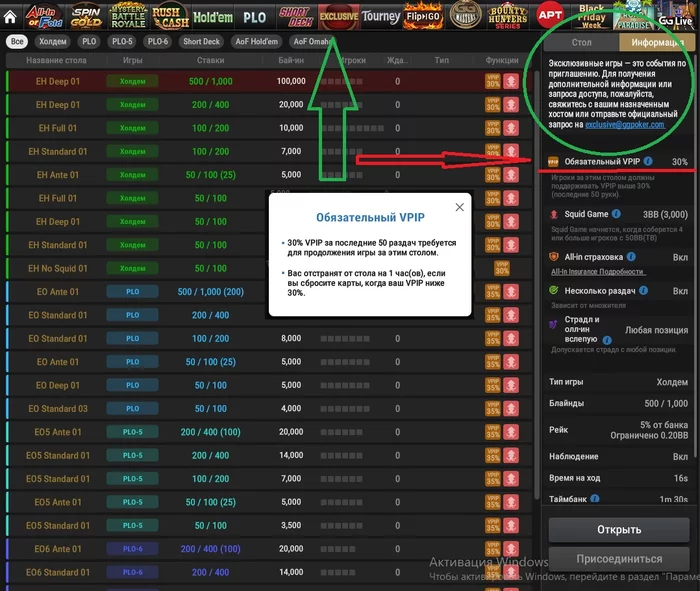Select the PLO-6 filter pill

click(158, 42)
